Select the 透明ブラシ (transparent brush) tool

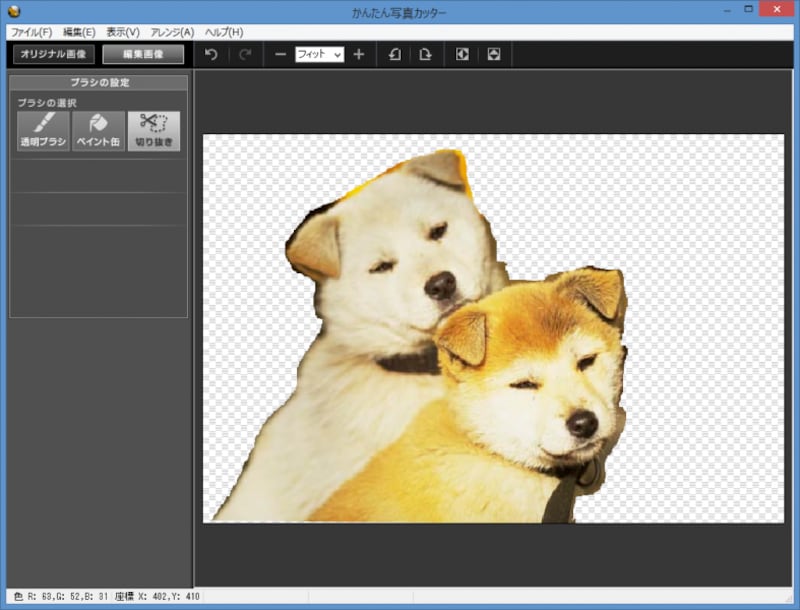(42, 130)
